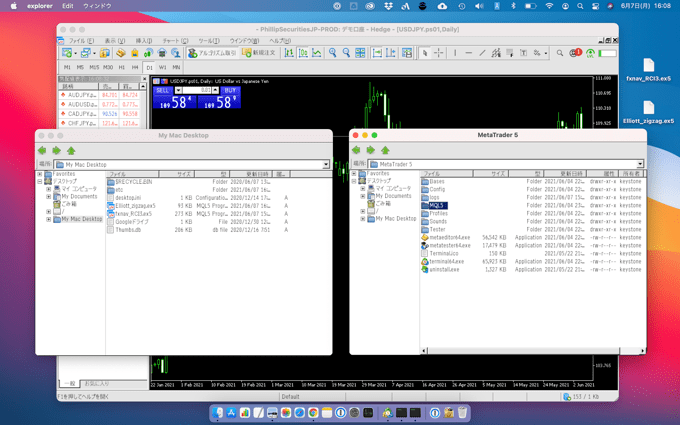
Task: Select the MQL5 folder
Action: point(435,206)
